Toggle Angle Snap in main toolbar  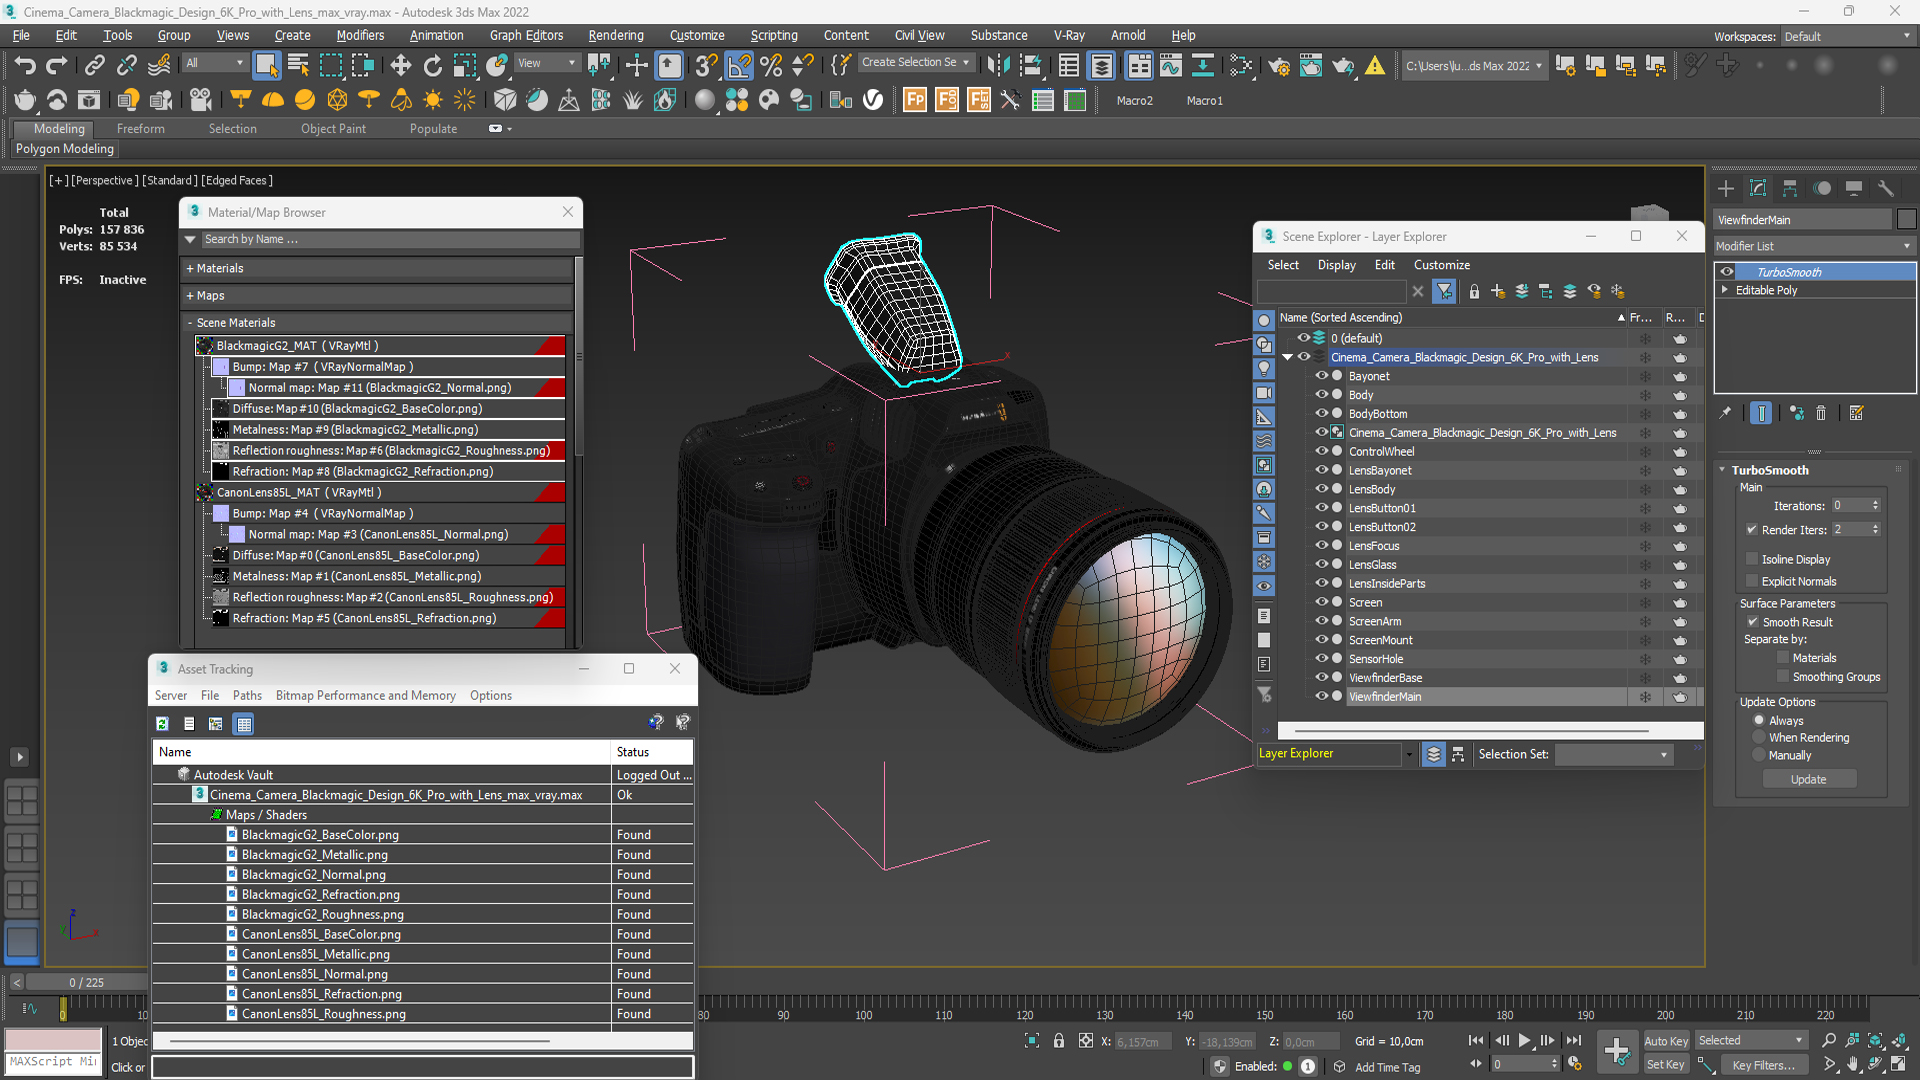[x=739, y=65]
